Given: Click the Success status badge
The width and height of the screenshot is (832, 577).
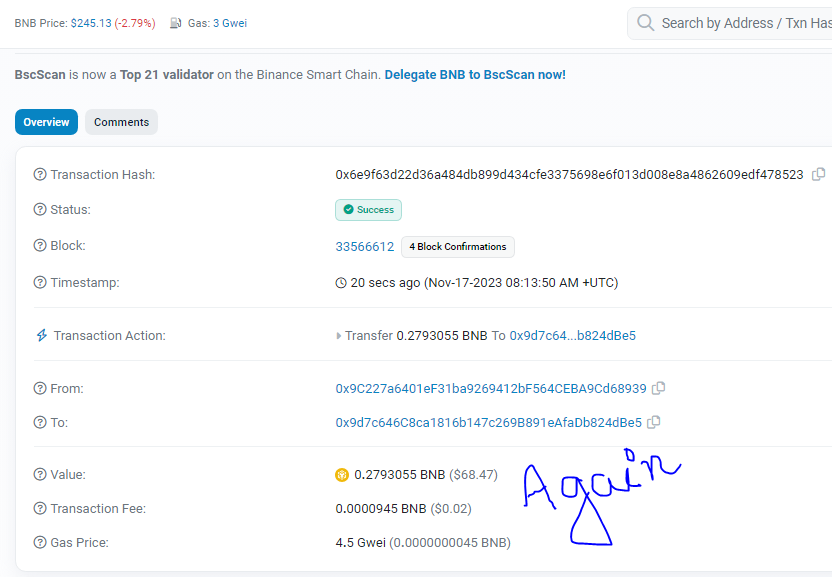Looking at the screenshot, I should pyautogui.click(x=368, y=210).
